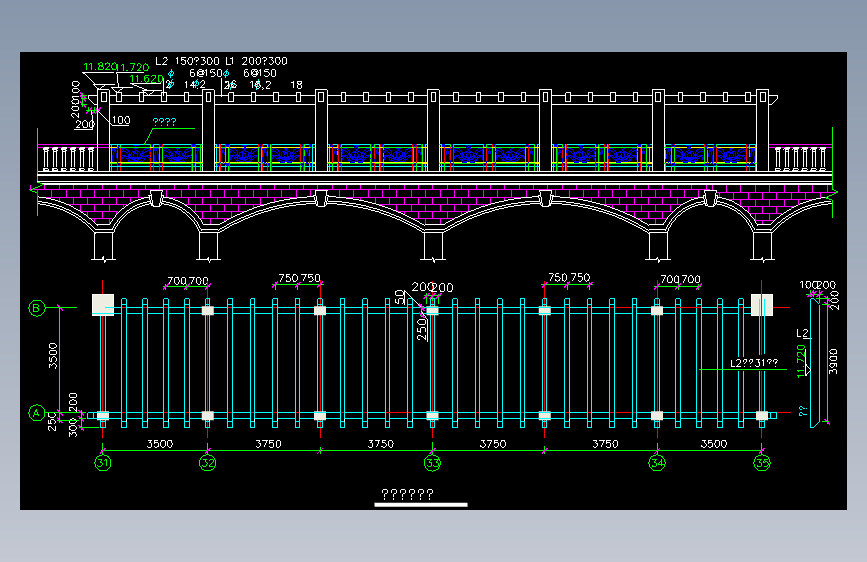The width and height of the screenshot is (867, 562).
Task: Select the beam note 'L1 200?300'
Action: (256, 61)
